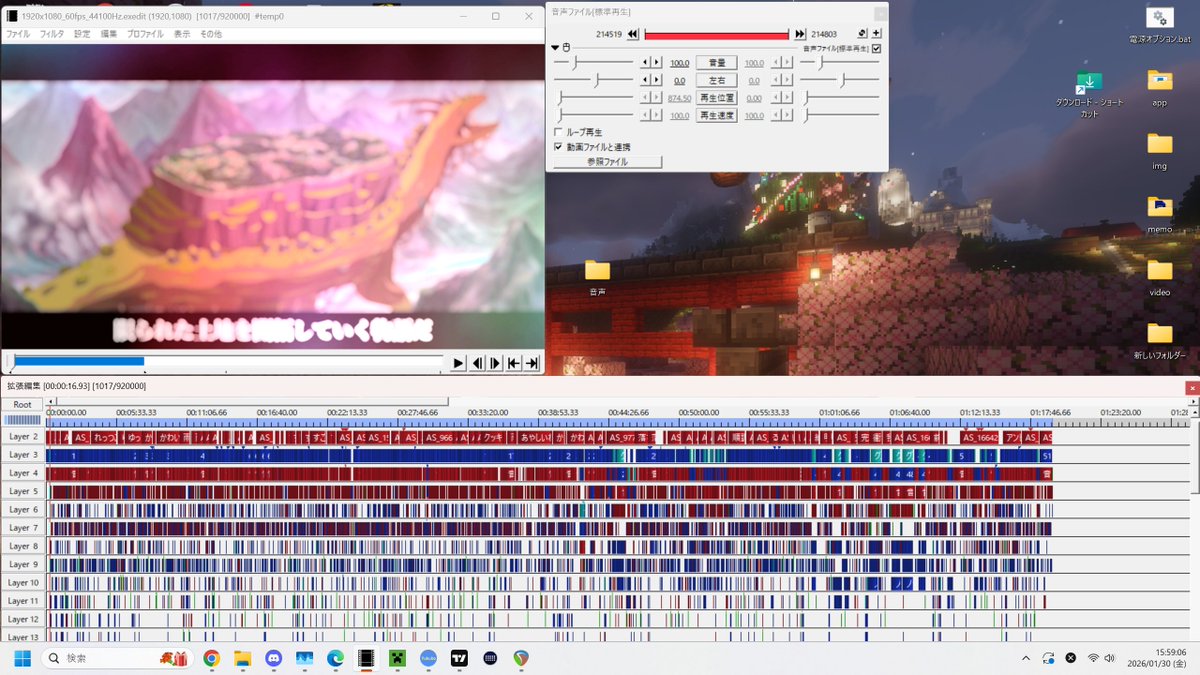Click the 再生位置 parameter button
Viewport: 1200px width, 675px height.
tap(716, 98)
